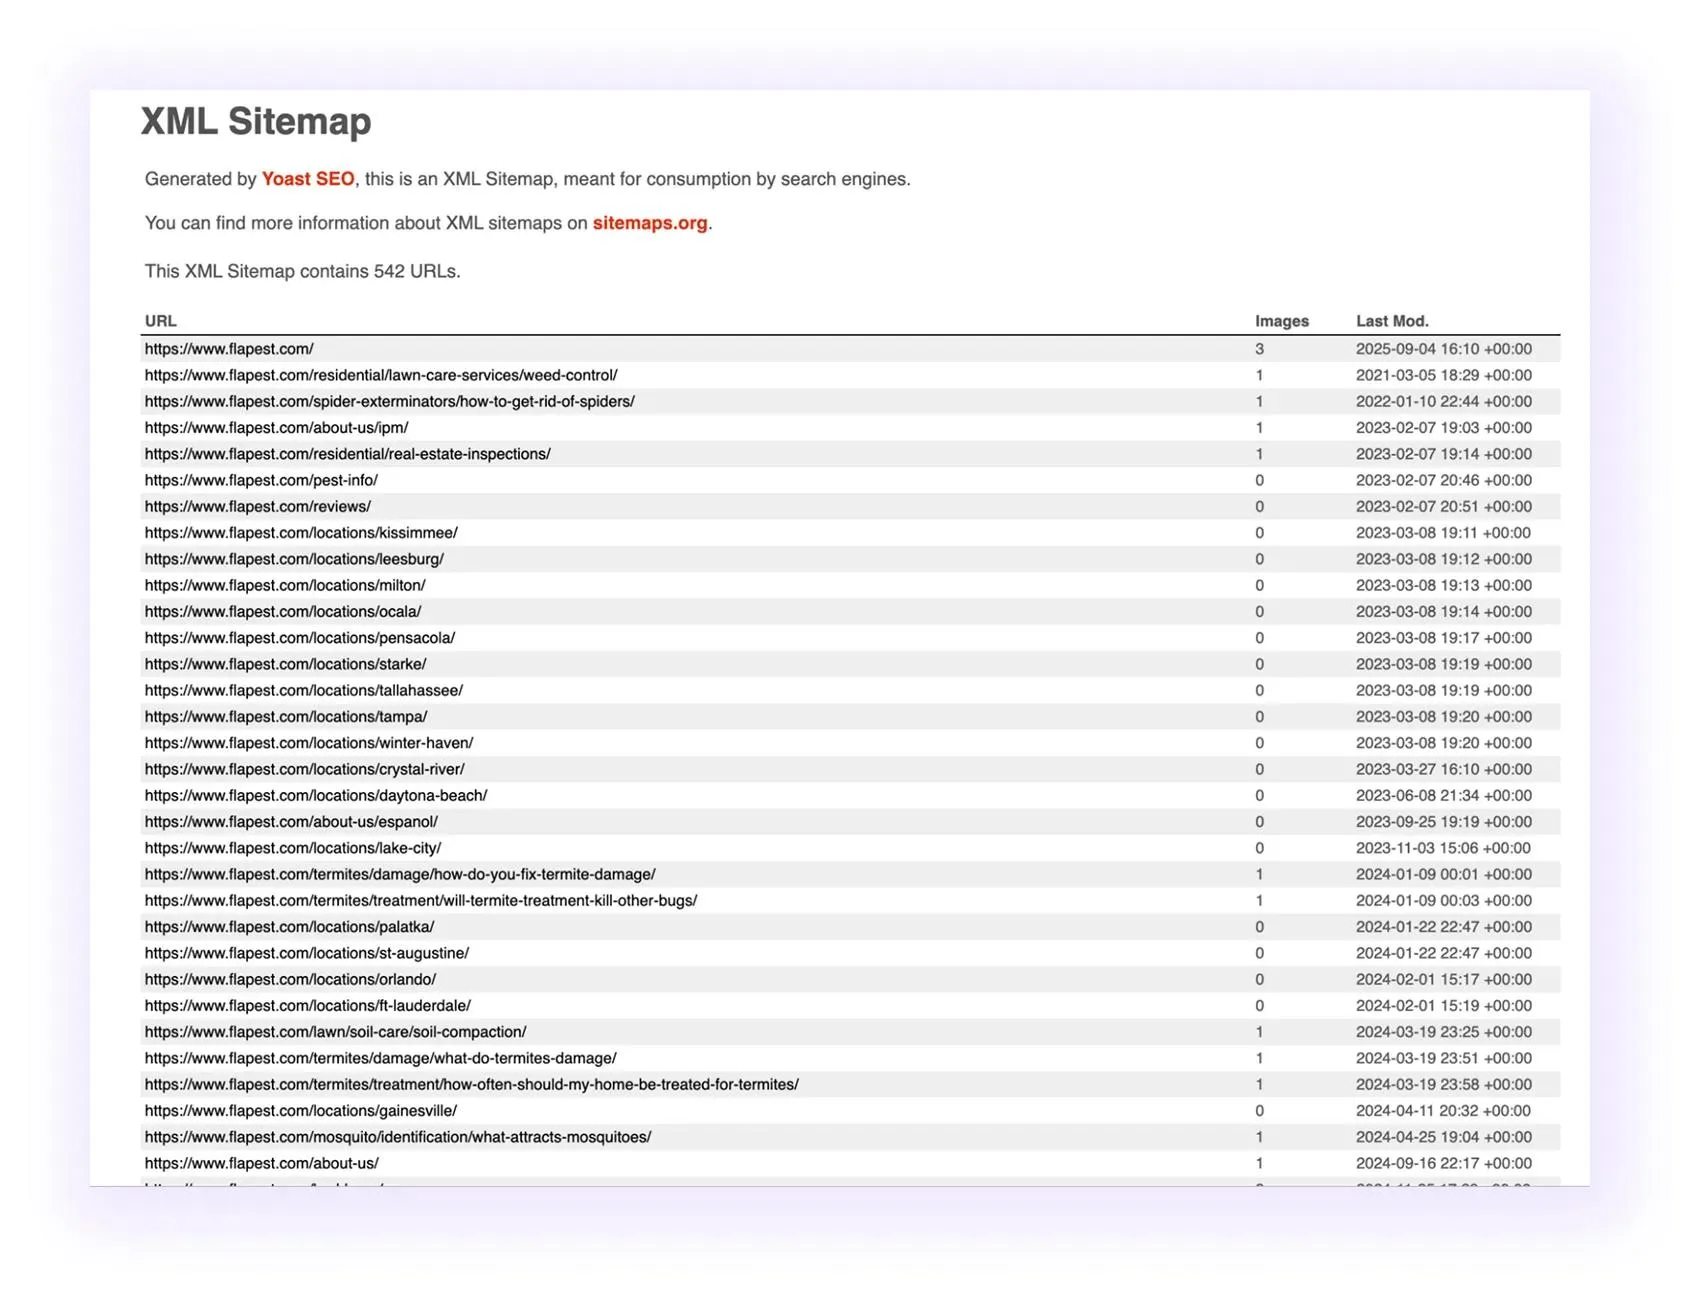Open the sitemaps.org link

[650, 223]
